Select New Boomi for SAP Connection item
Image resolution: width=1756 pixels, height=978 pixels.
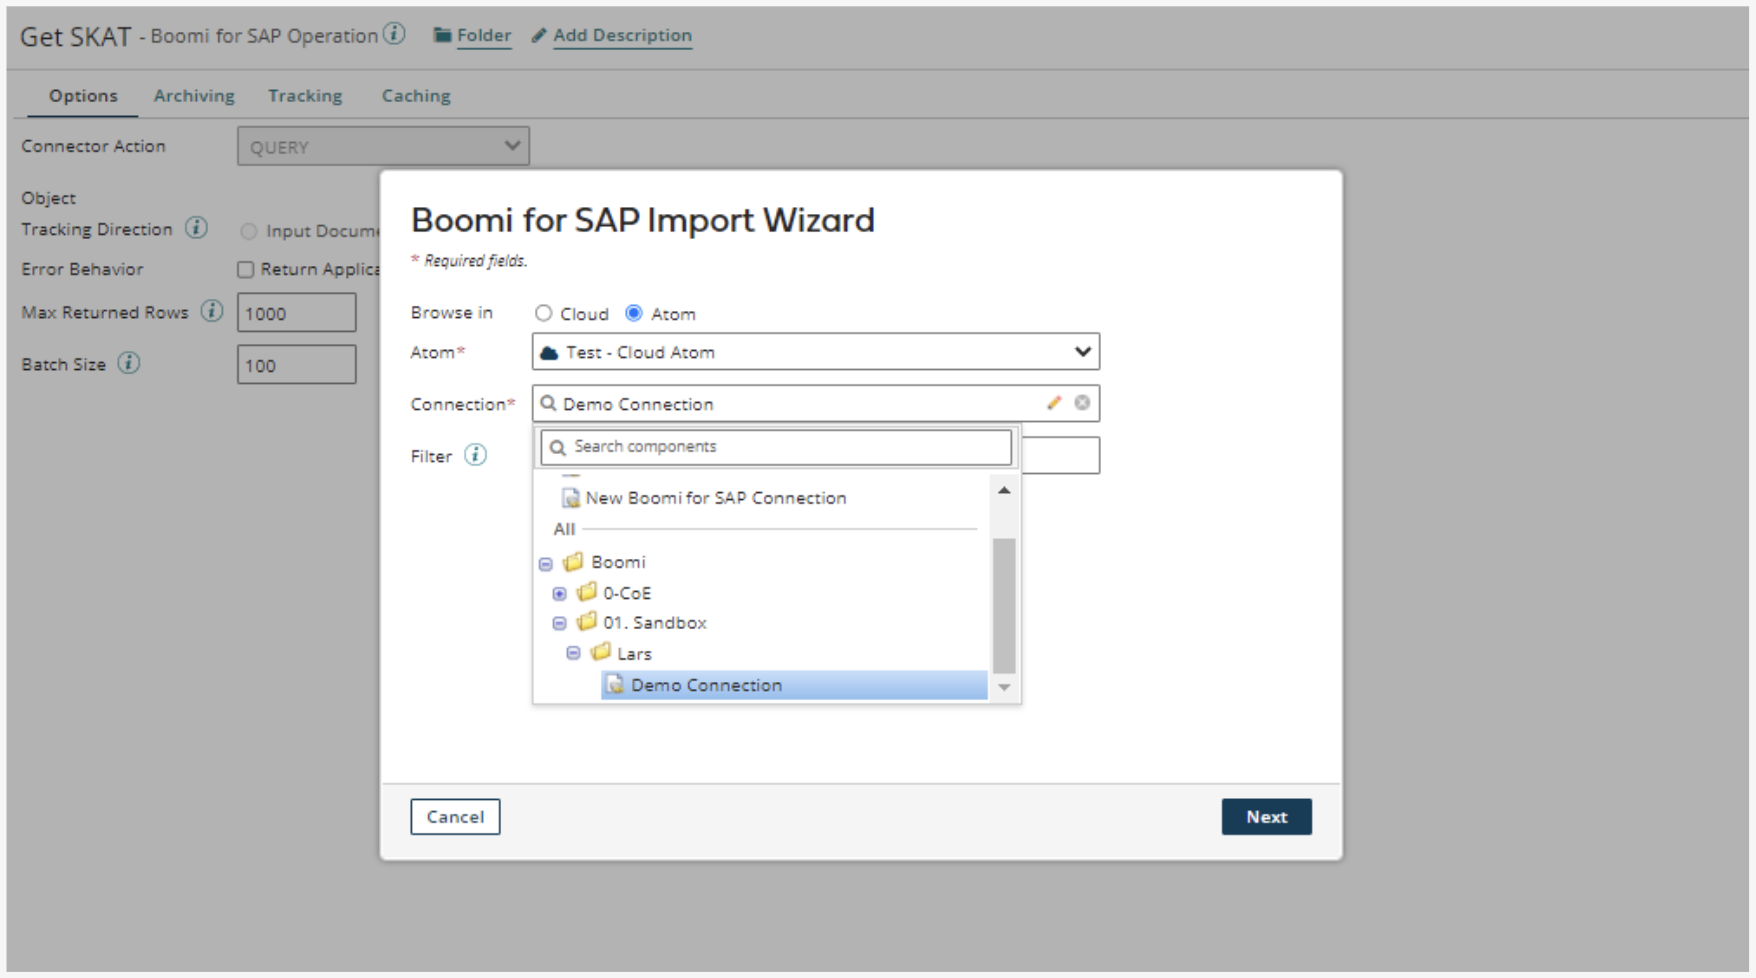tap(715, 498)
